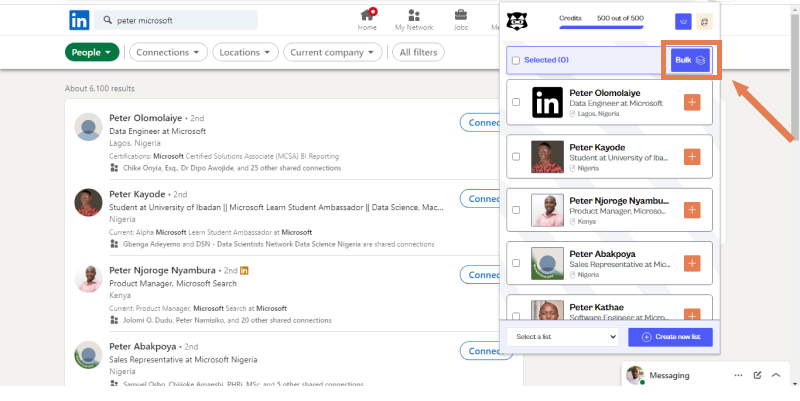The image size is (800, 401).
Task: Open the People filter dropdown
Action: [92, 52]
